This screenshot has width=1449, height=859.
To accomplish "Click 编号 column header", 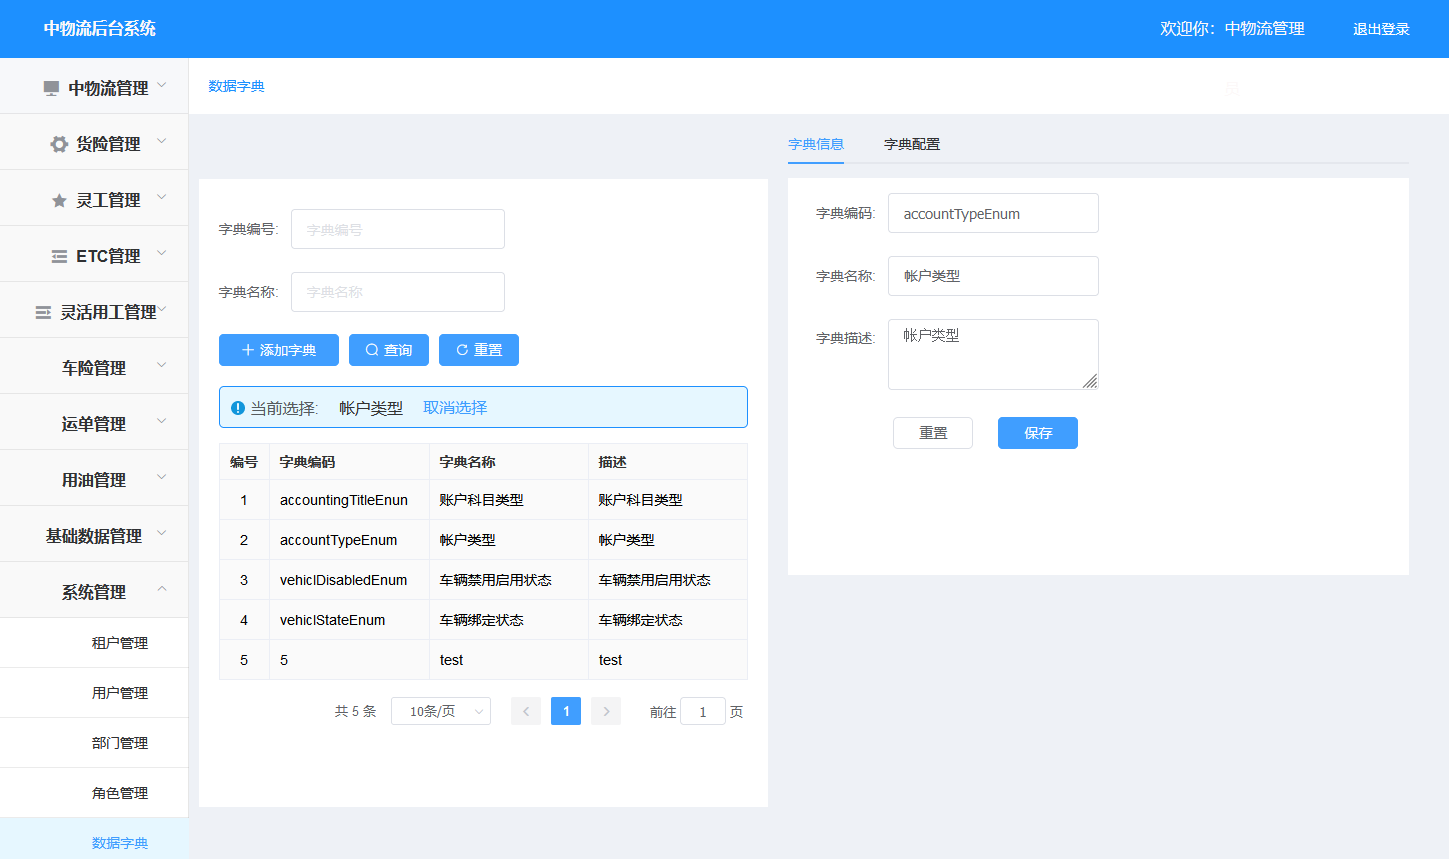I will pyautogui.click(x=244, y=462).
